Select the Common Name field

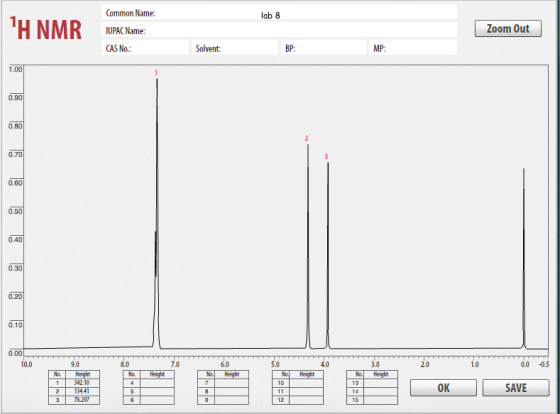[279, 13]
